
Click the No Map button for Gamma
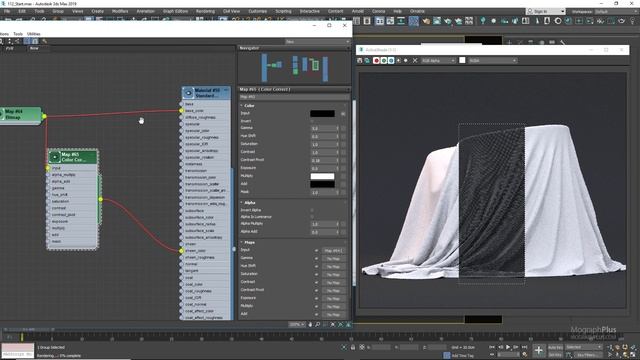(x=333, y=259)
